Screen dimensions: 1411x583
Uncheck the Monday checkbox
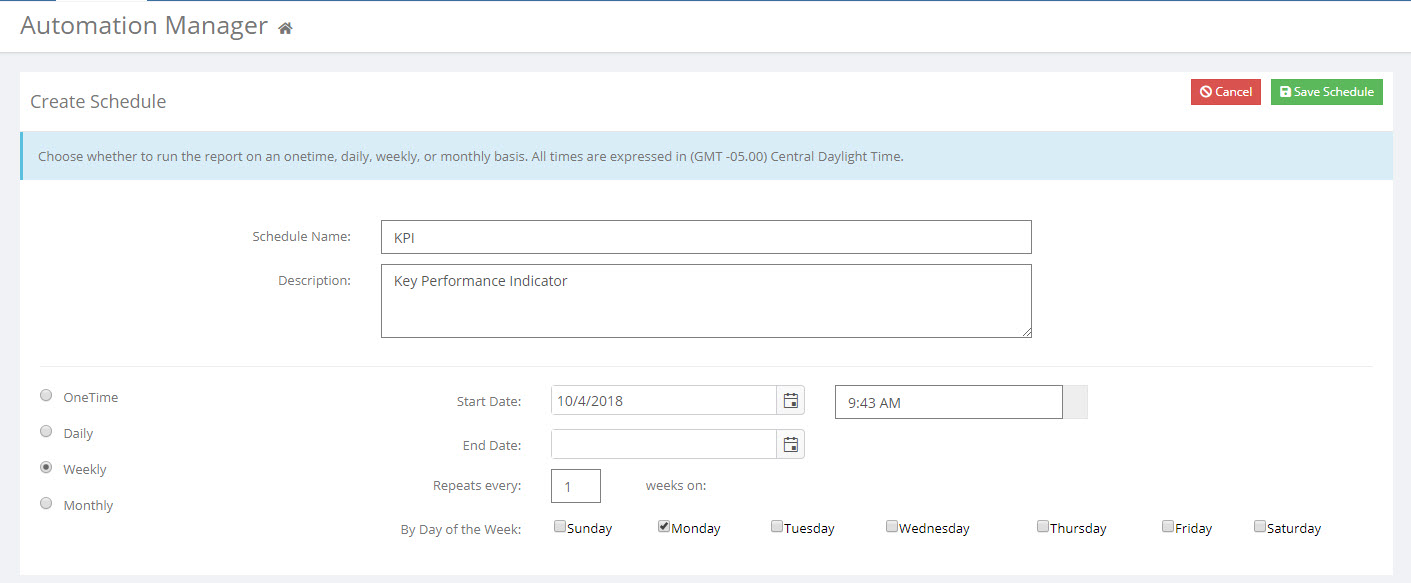(x=664, y=526)
